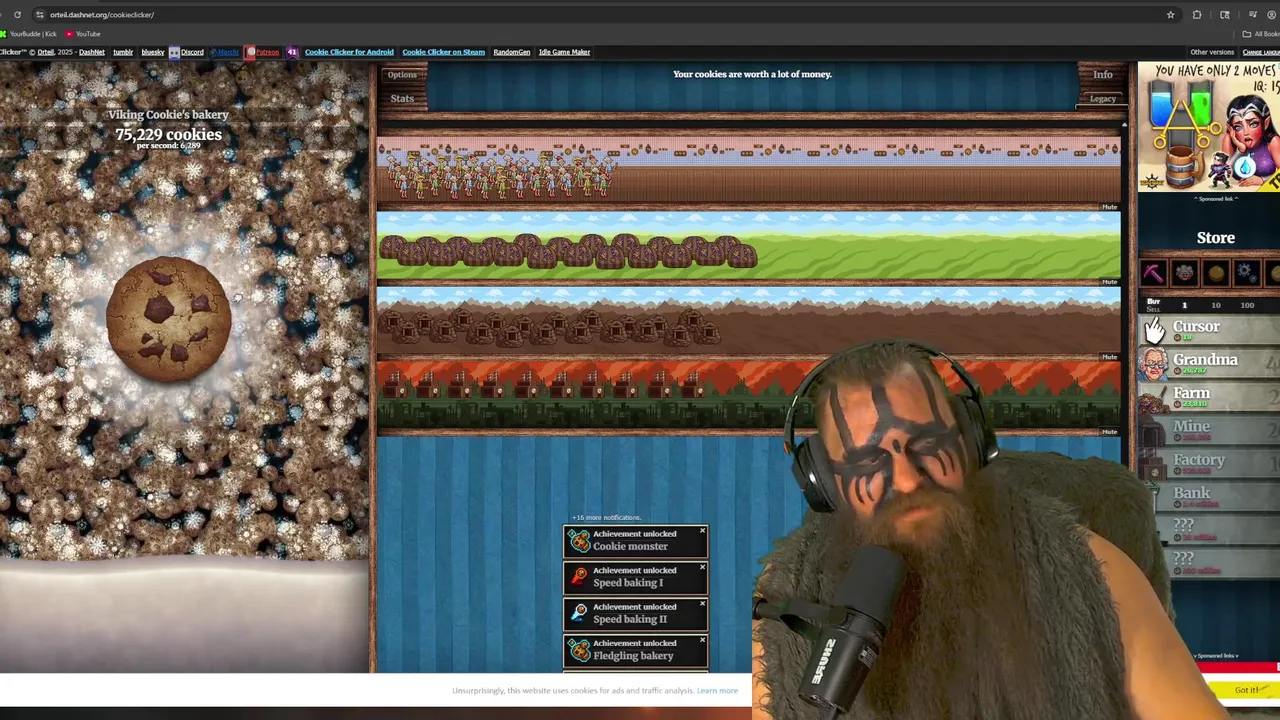This screenshot has width=1280, height=720.
Task: Mute the Farm building row
Action: 1109,282
